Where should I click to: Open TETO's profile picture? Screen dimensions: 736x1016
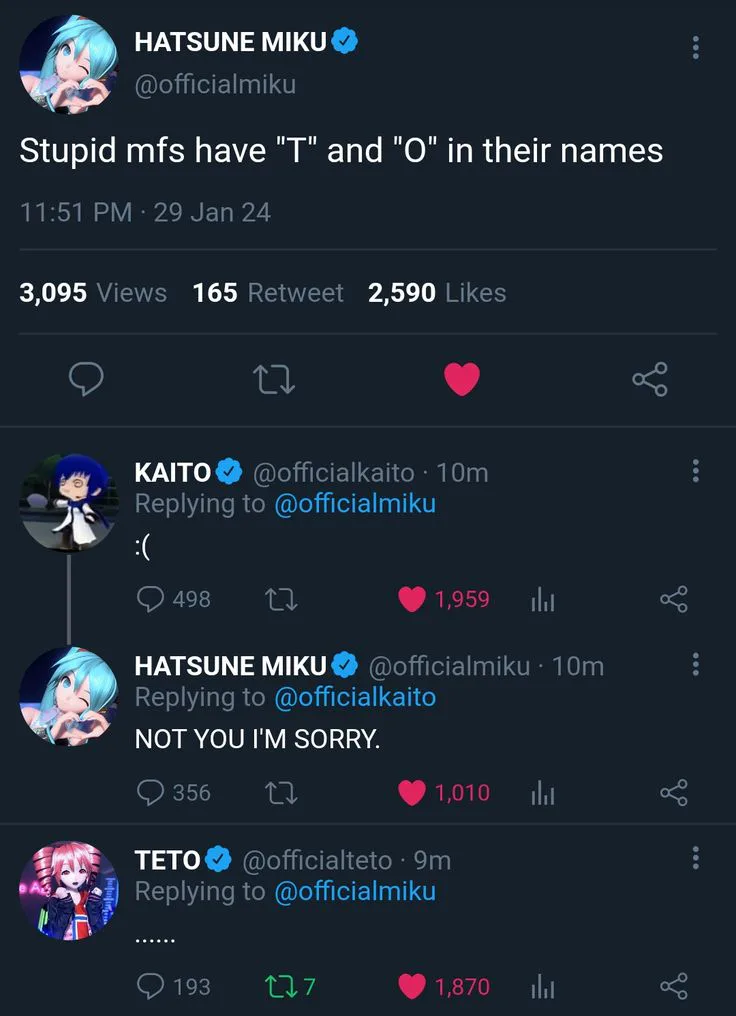pyautogui.click(x=69, y=890)
